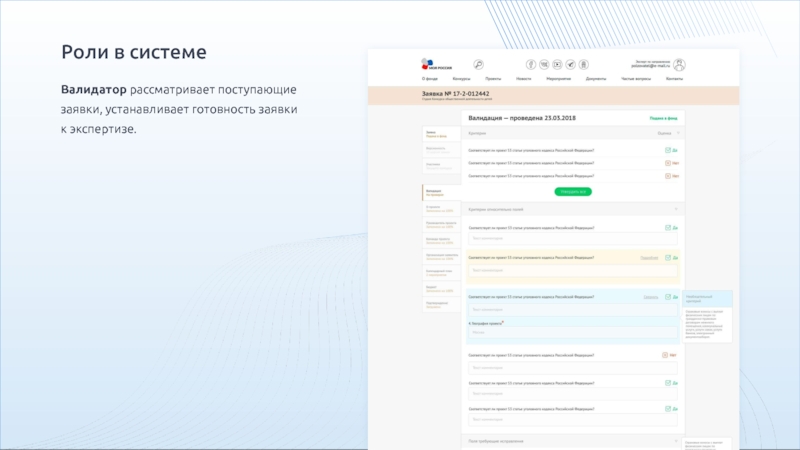Toggle the first criterion's 'Да' checkbox

click(x=668, y=150)
